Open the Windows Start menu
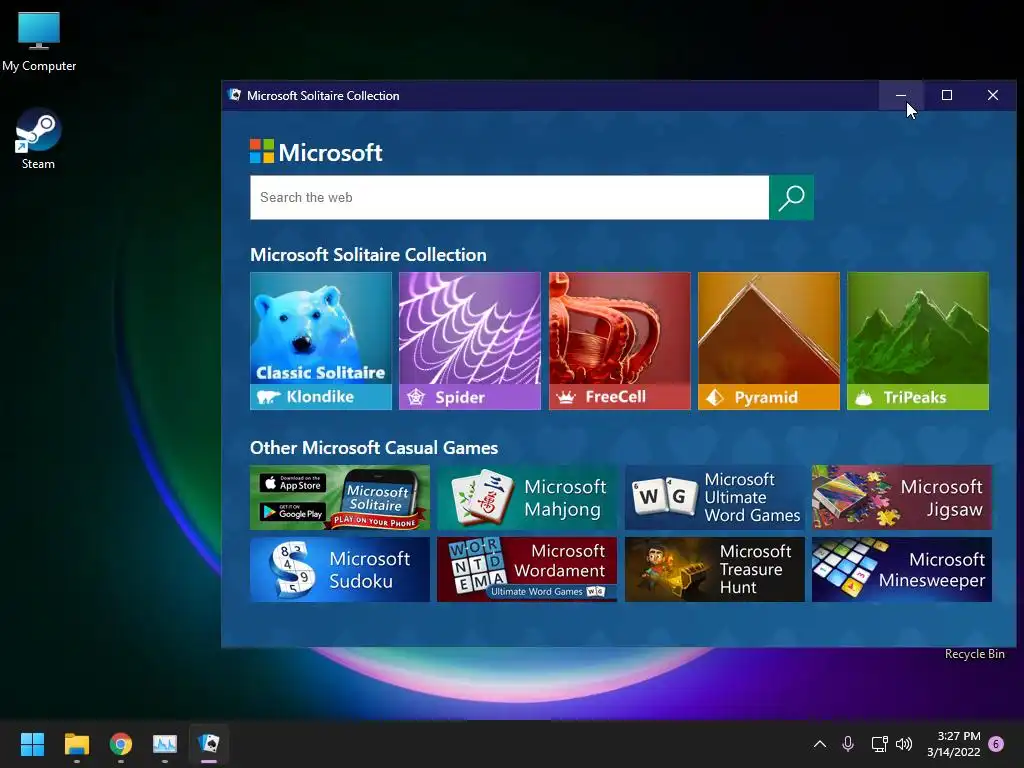This screenshot has height=768, width=1024. pyautogui.click(x=32, y=744)
